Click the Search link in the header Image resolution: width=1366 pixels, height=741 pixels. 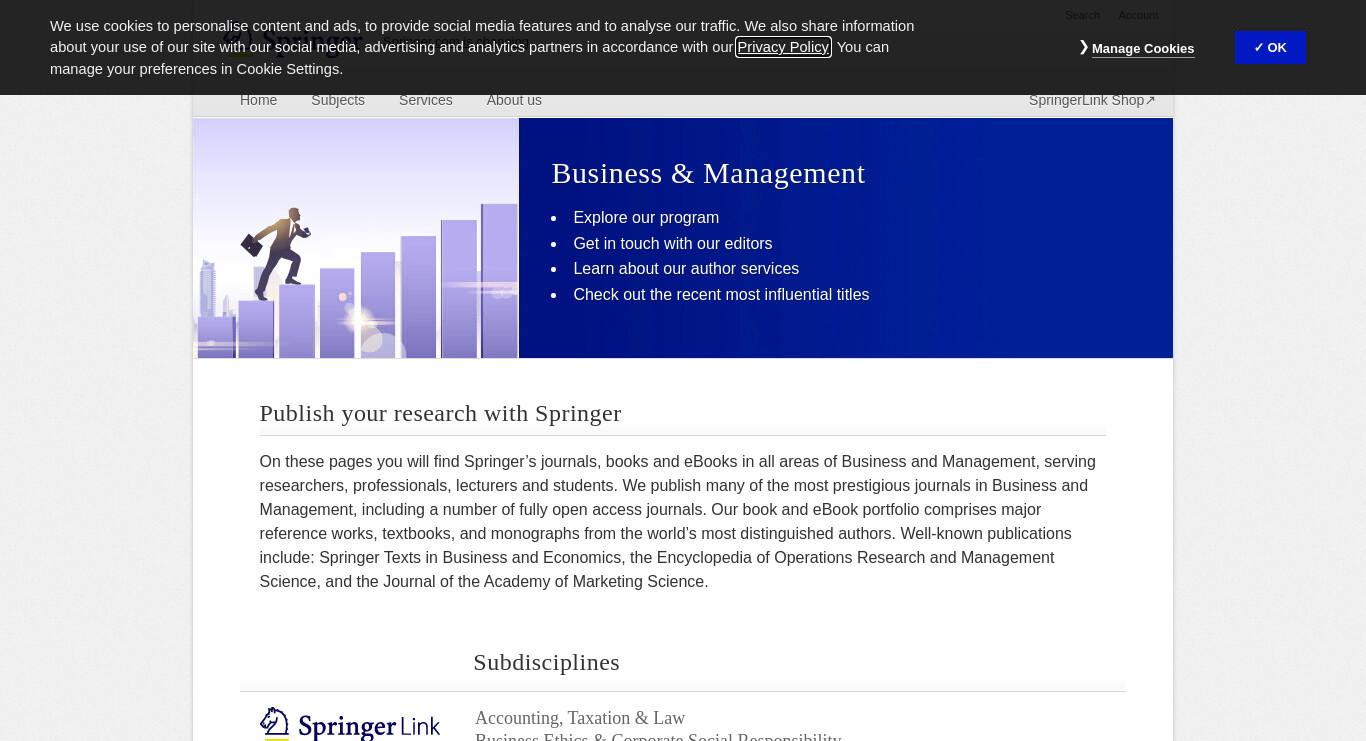point(1082,15)
